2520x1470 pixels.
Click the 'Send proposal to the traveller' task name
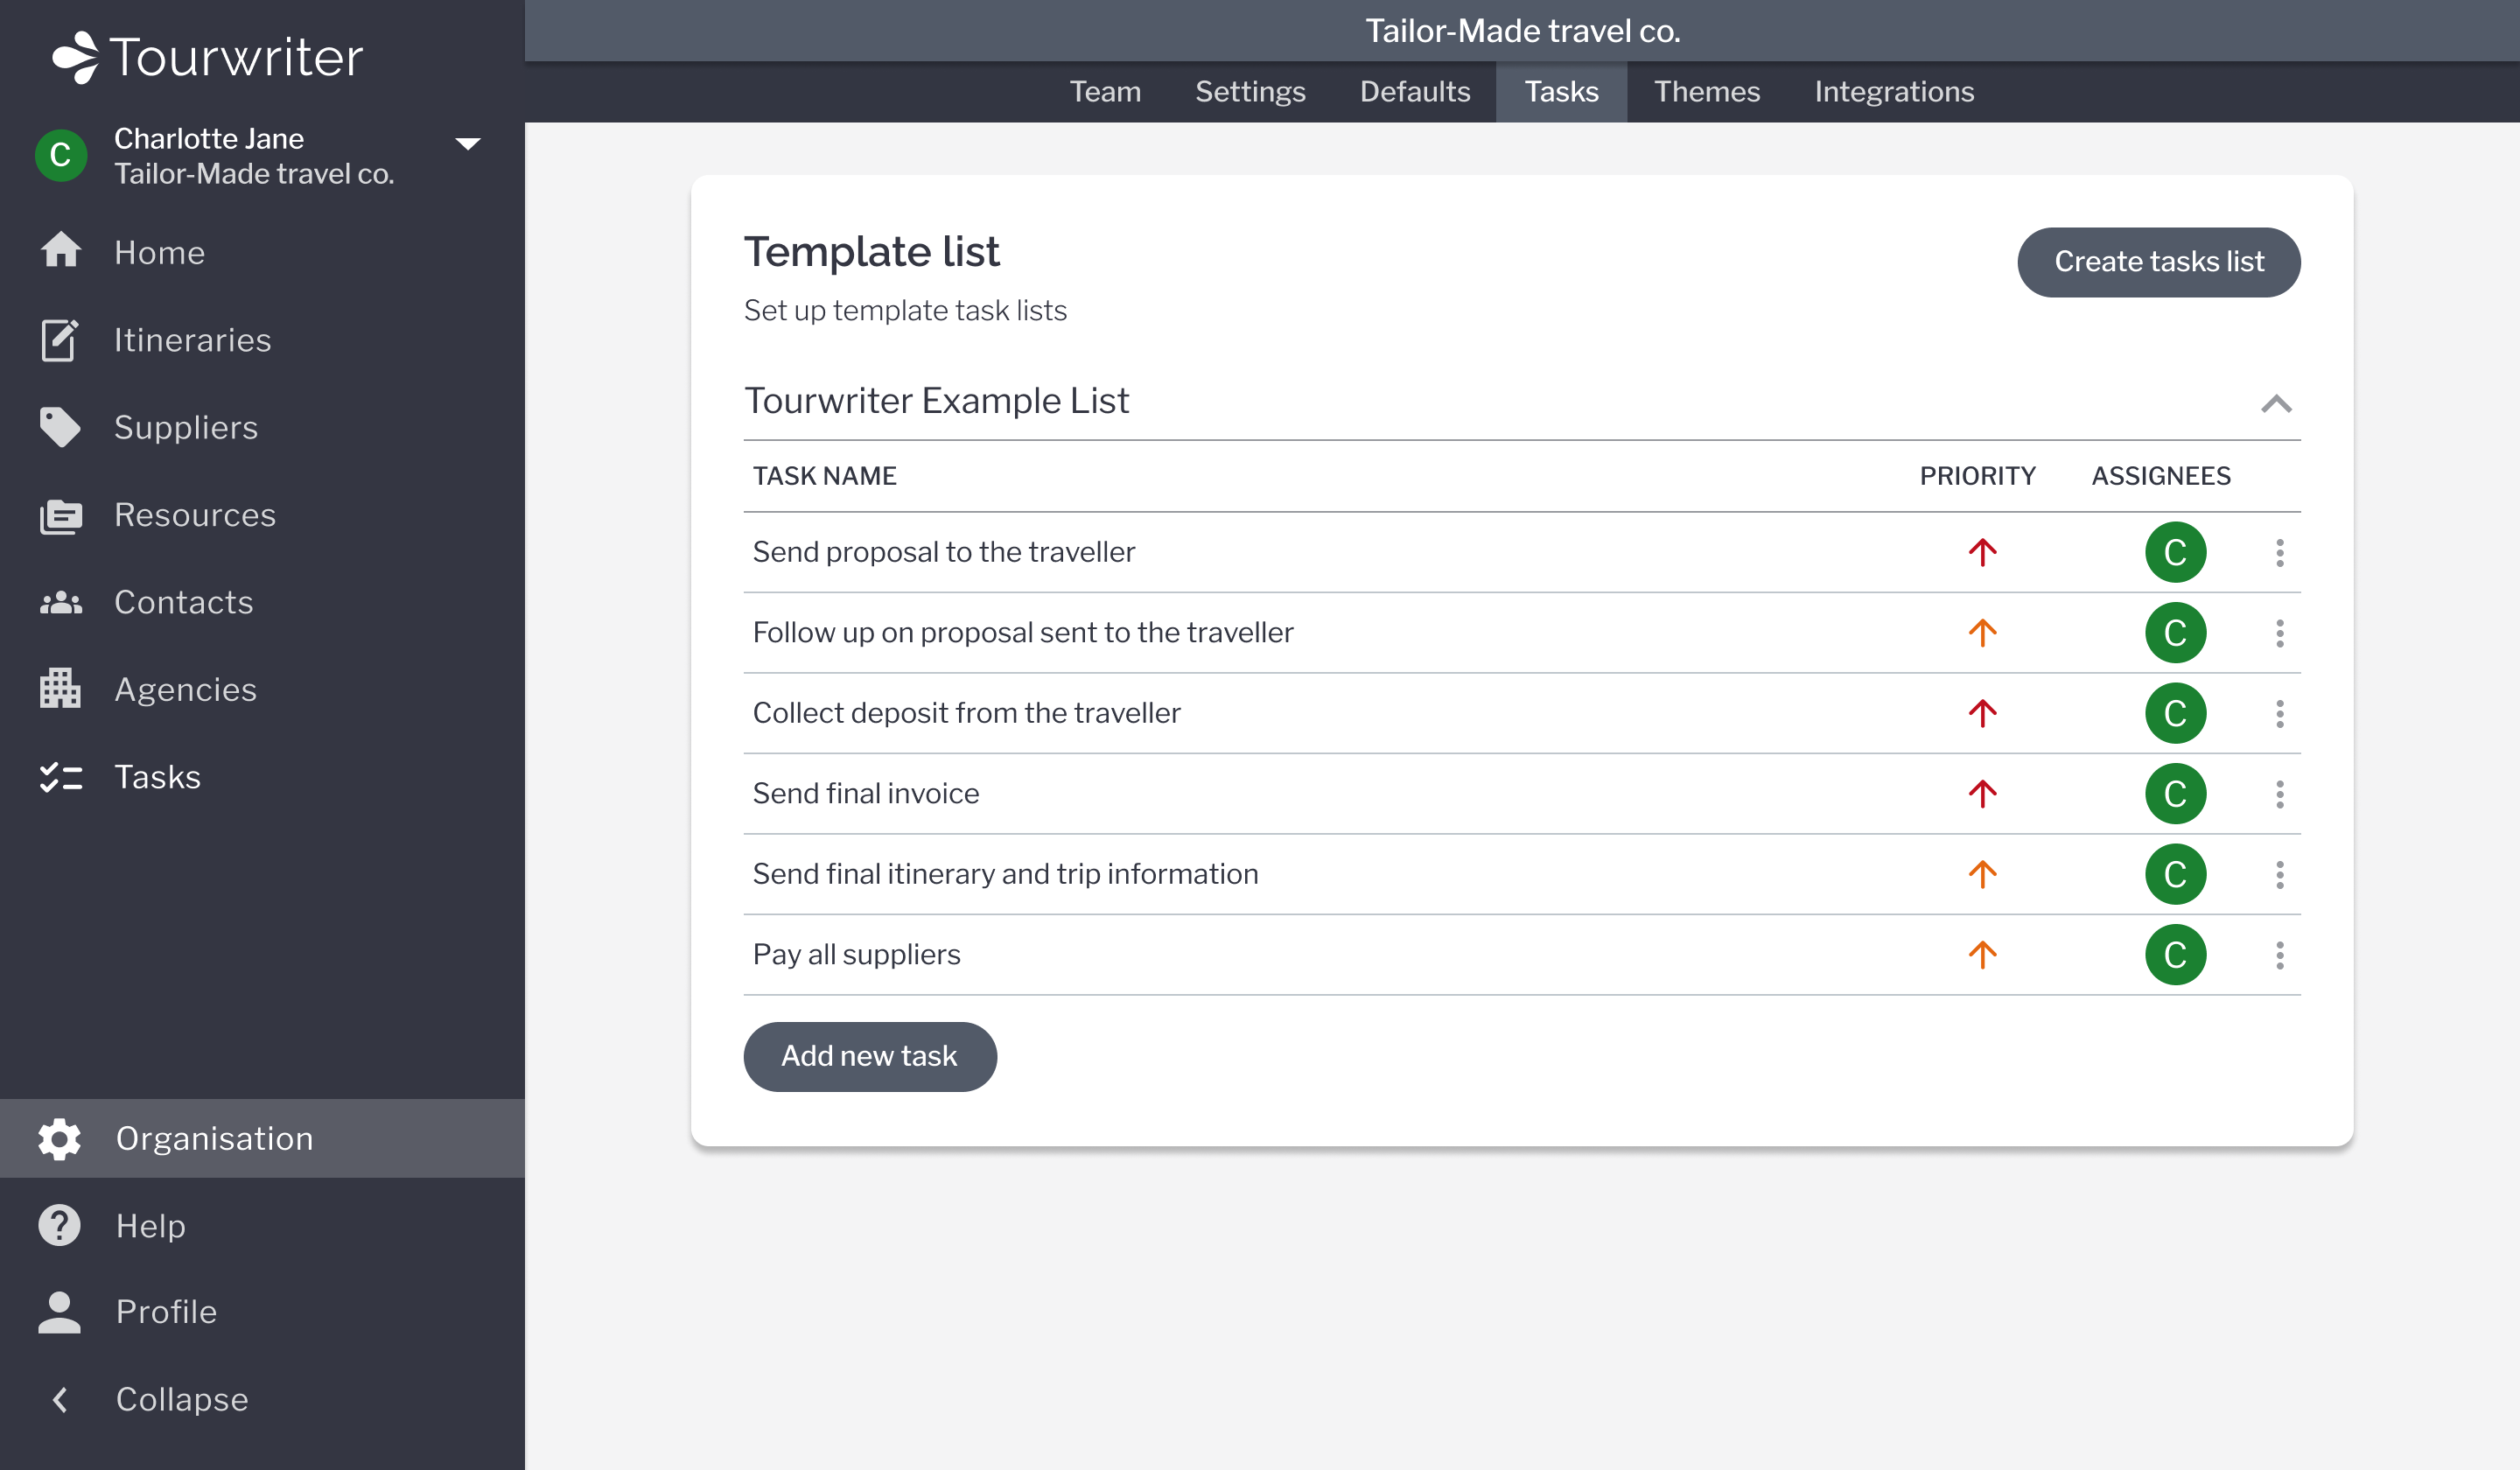(x=943, y=552)
